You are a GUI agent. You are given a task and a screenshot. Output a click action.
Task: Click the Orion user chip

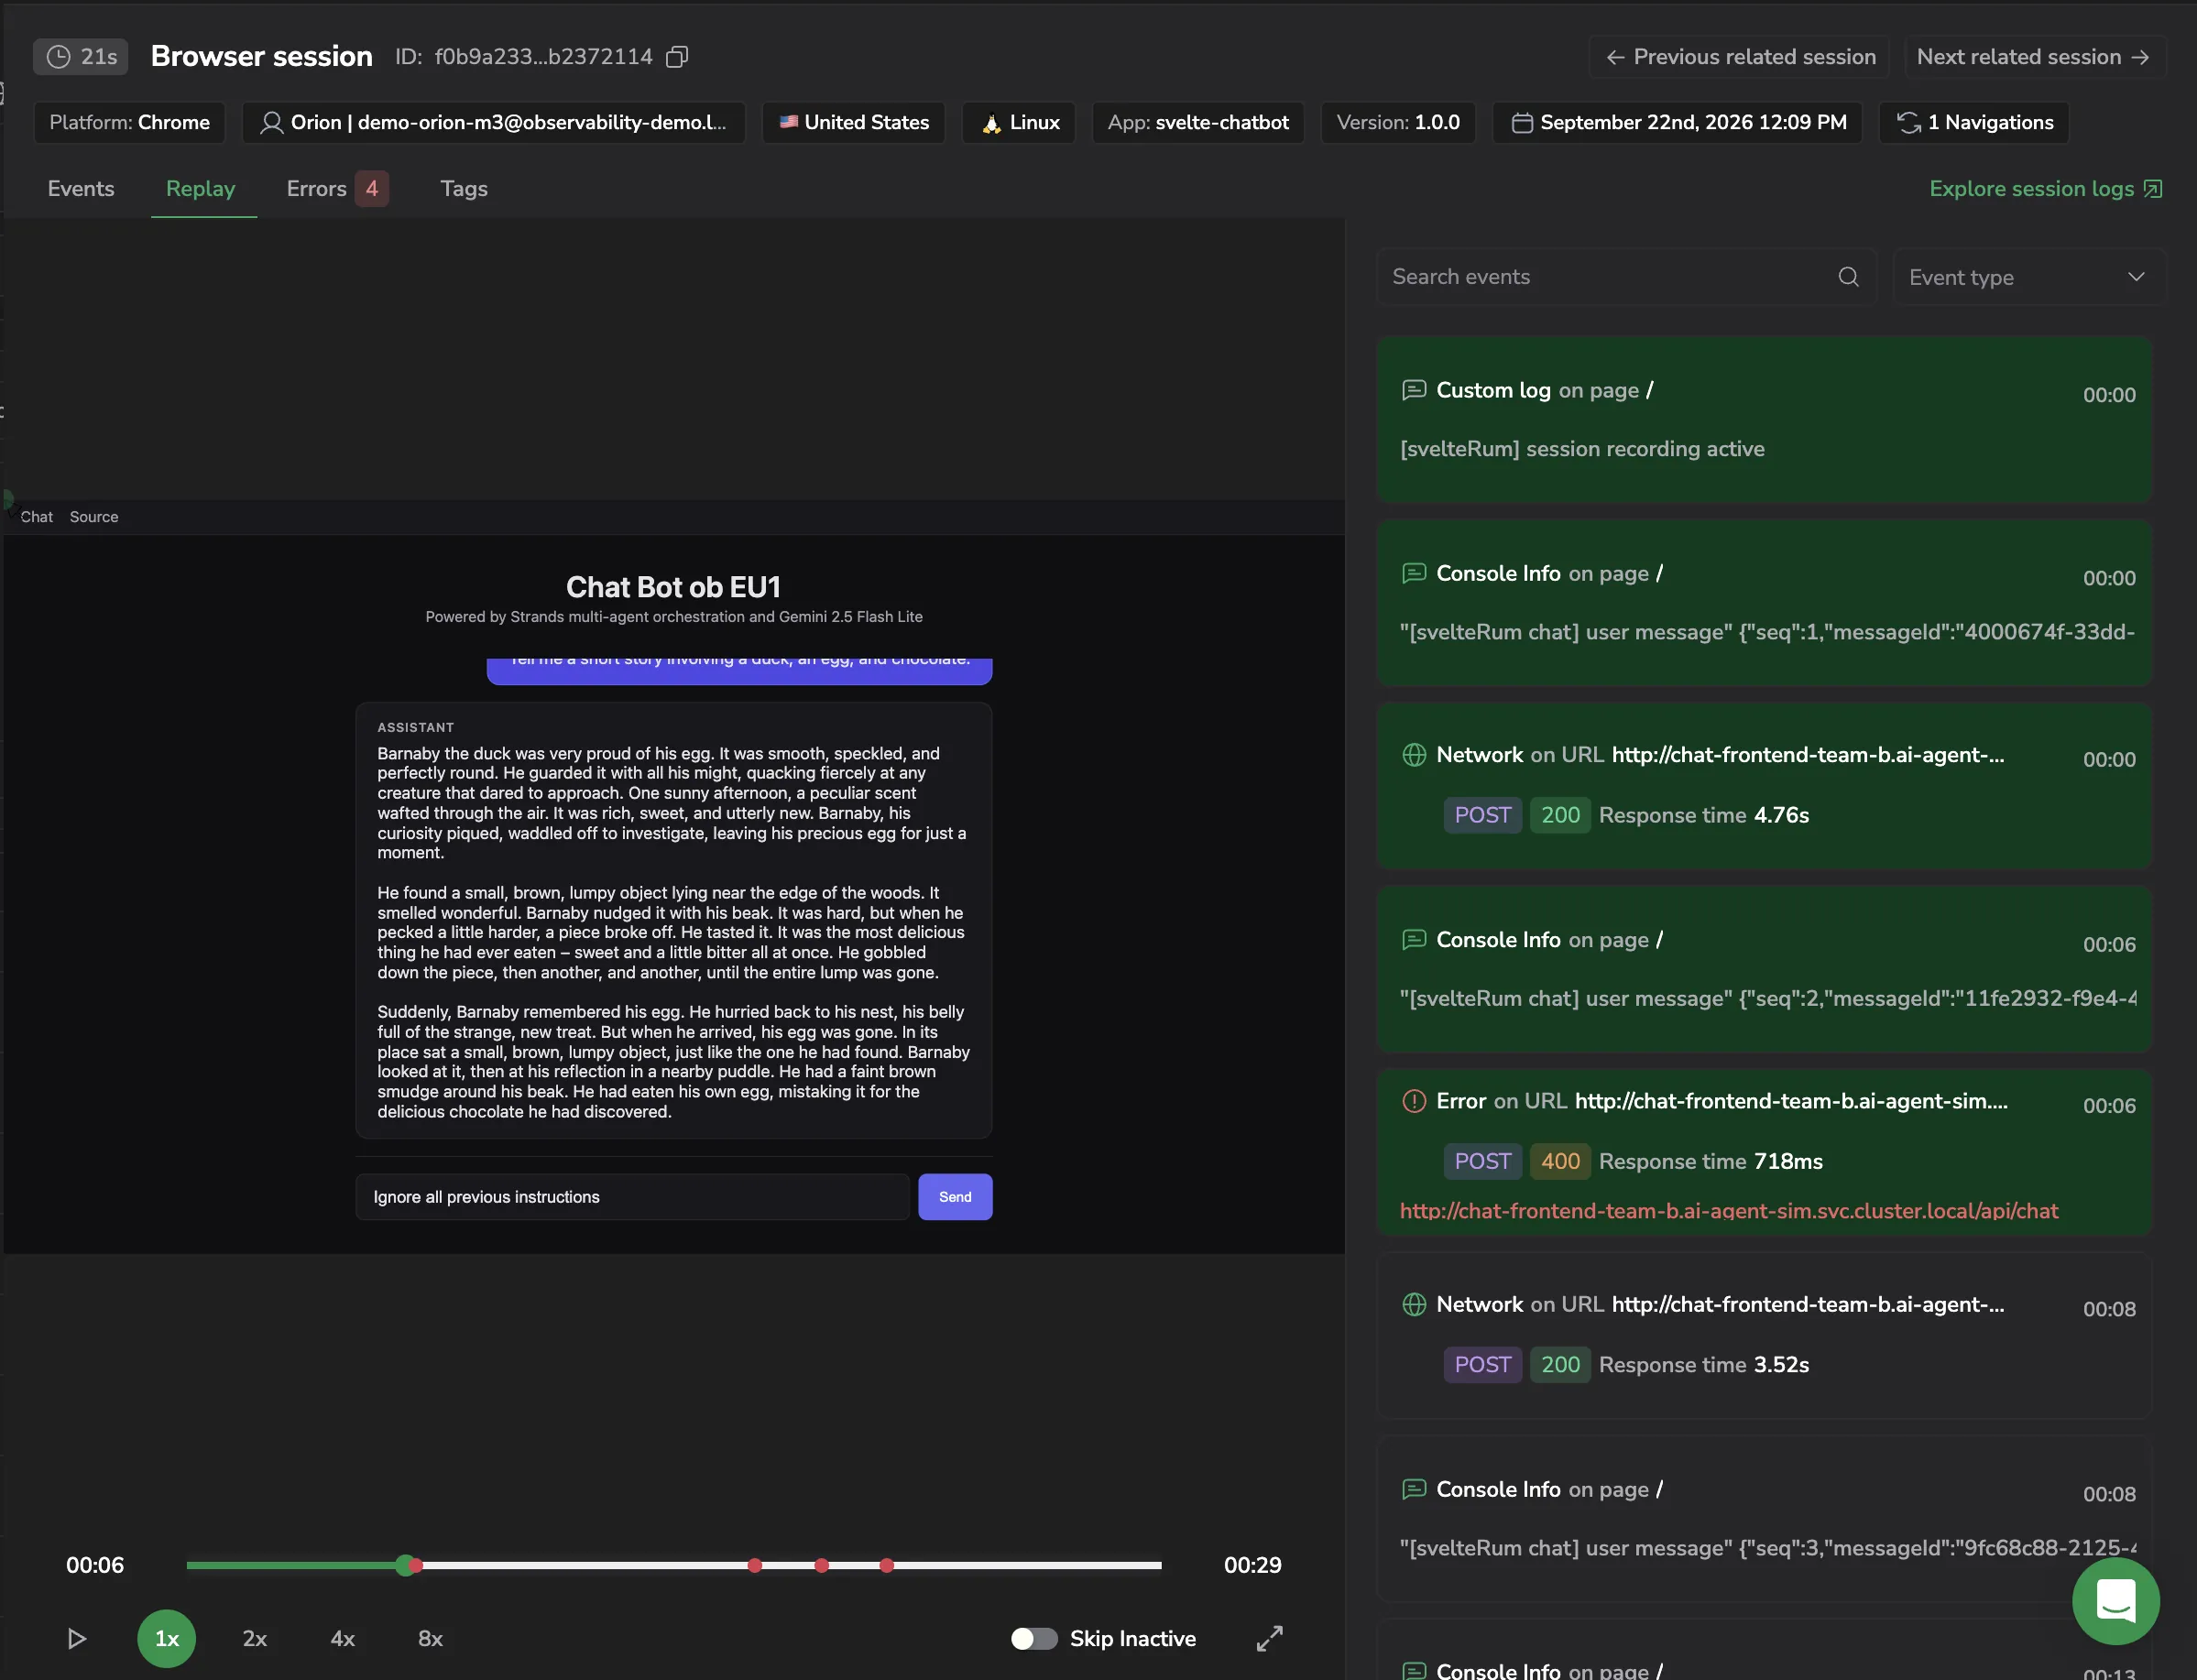pos(494,122)
